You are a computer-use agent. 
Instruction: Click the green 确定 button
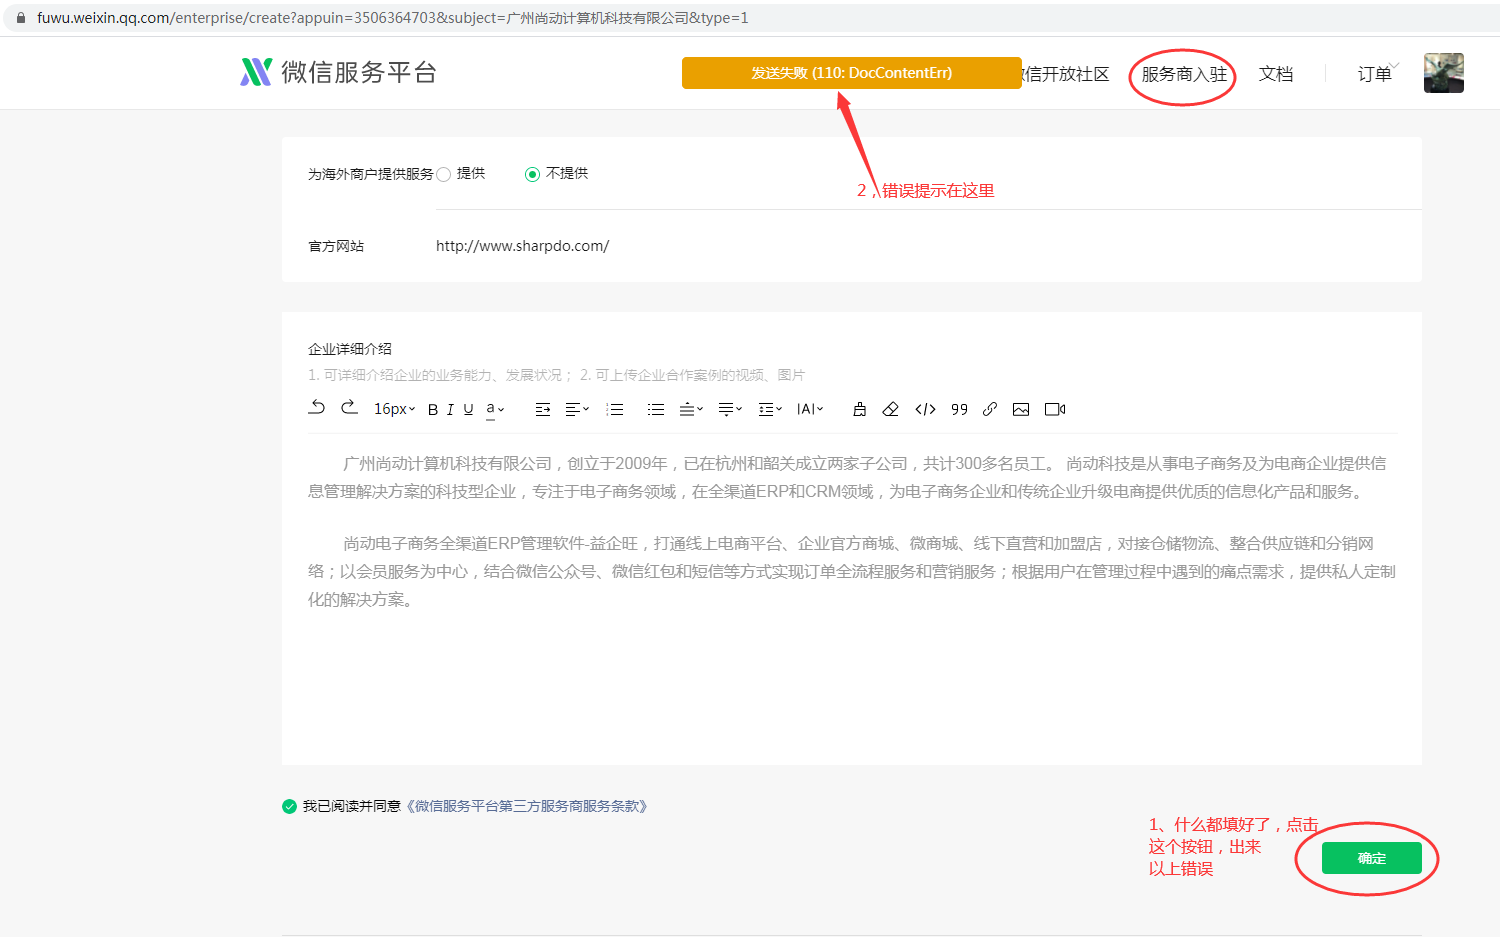tap(1372, 858)
